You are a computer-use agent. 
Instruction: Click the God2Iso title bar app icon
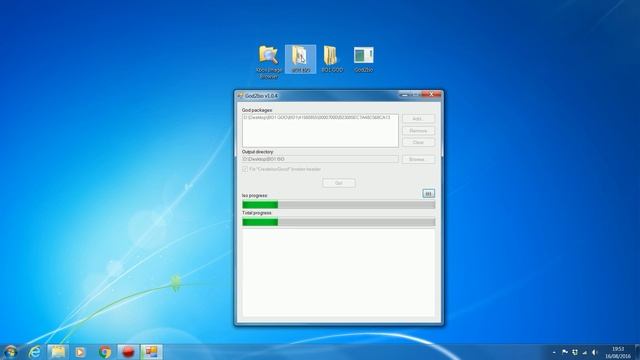click(x=240, y=96)
